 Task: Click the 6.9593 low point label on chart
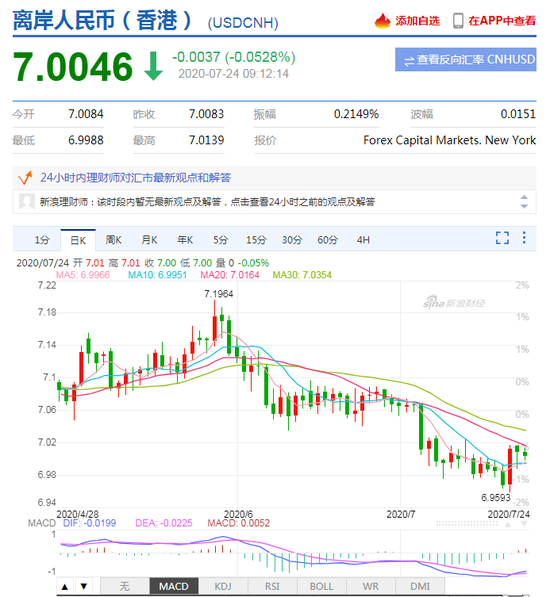coord(496,498)
